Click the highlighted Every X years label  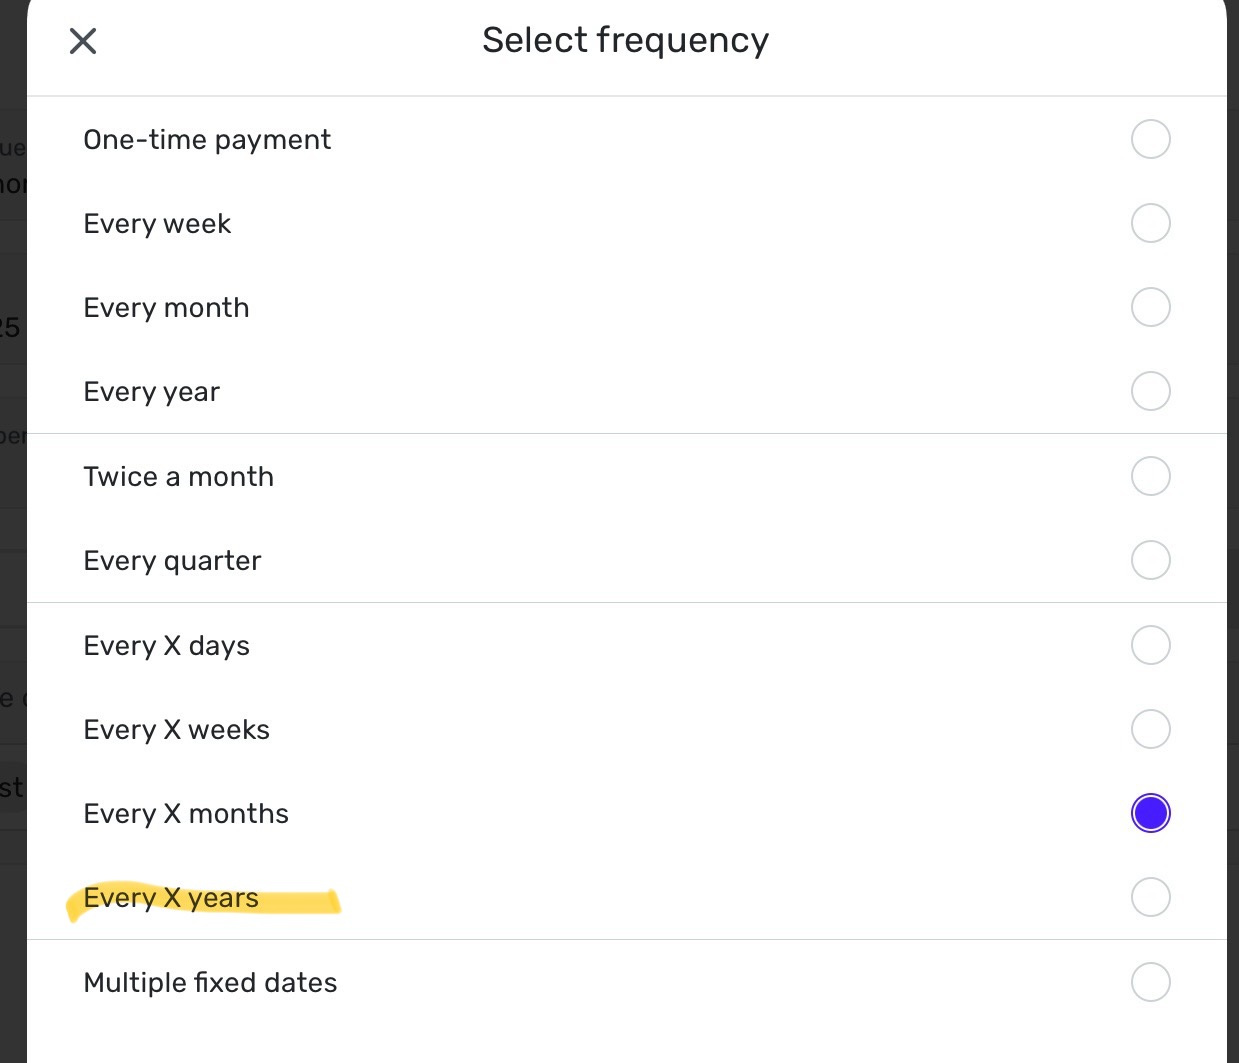171,898
